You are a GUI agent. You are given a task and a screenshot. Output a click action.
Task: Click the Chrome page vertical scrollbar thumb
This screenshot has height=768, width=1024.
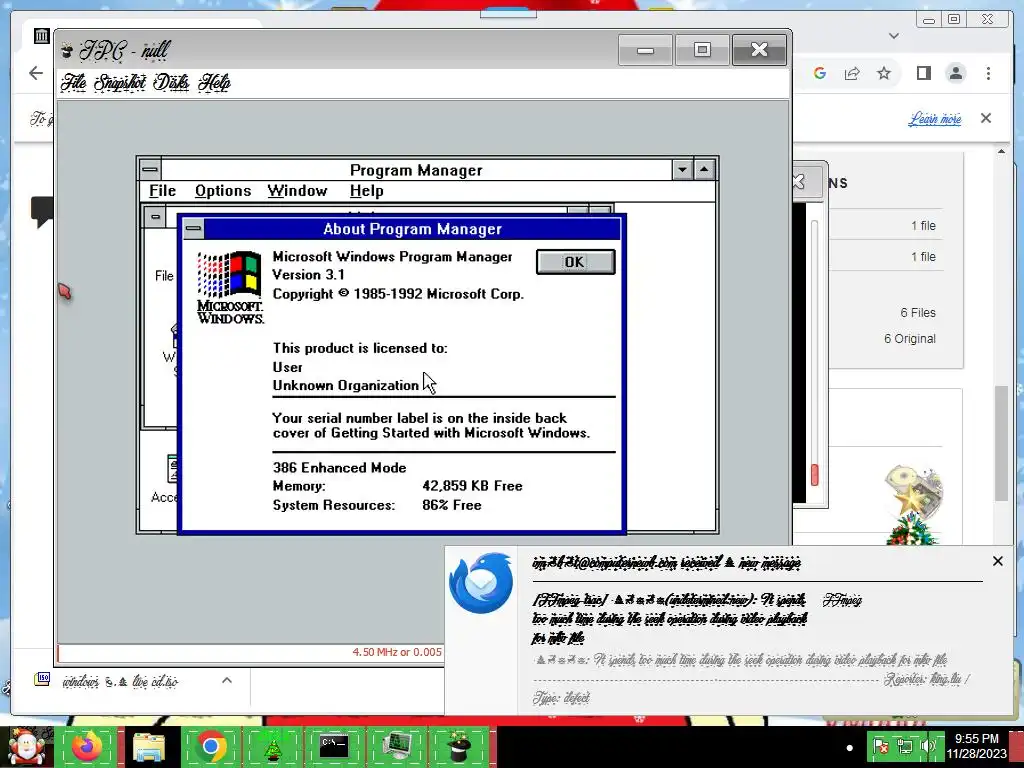pos(1000,443)
